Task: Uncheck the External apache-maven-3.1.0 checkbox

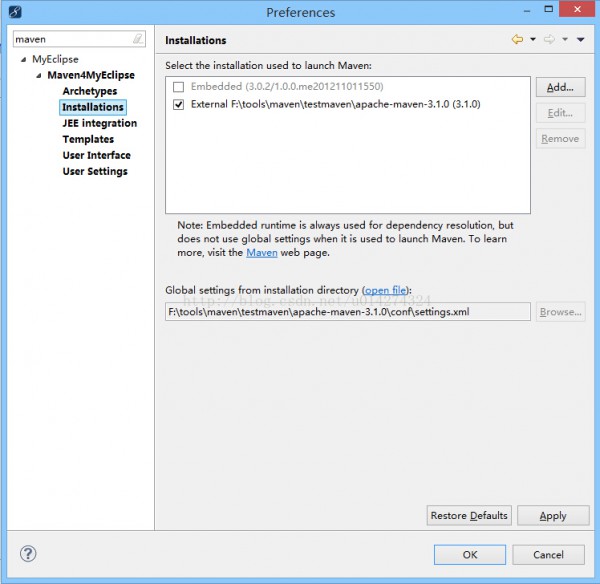Action: [178, 104]
